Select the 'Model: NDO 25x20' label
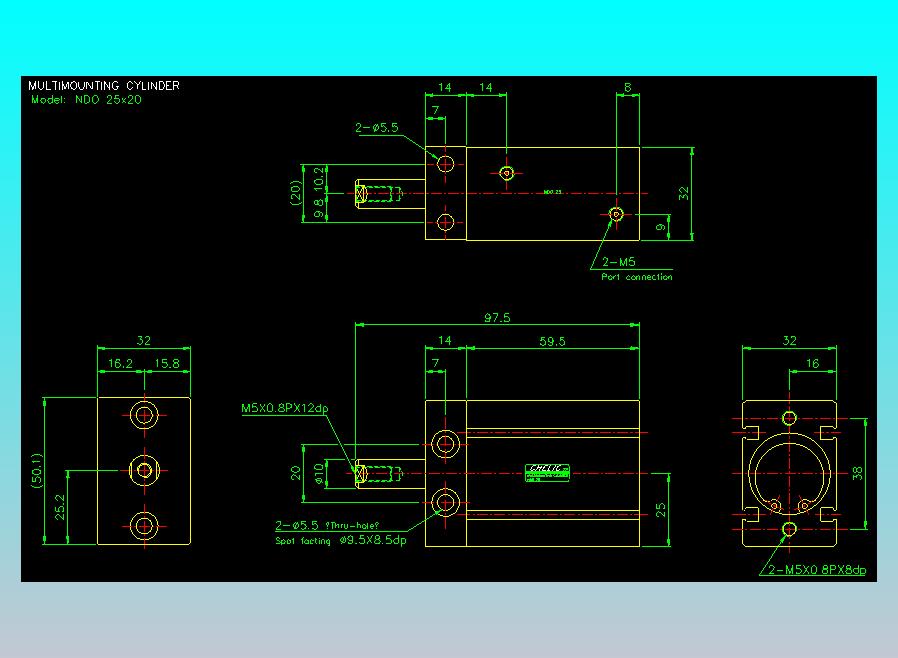 [86, 100]
